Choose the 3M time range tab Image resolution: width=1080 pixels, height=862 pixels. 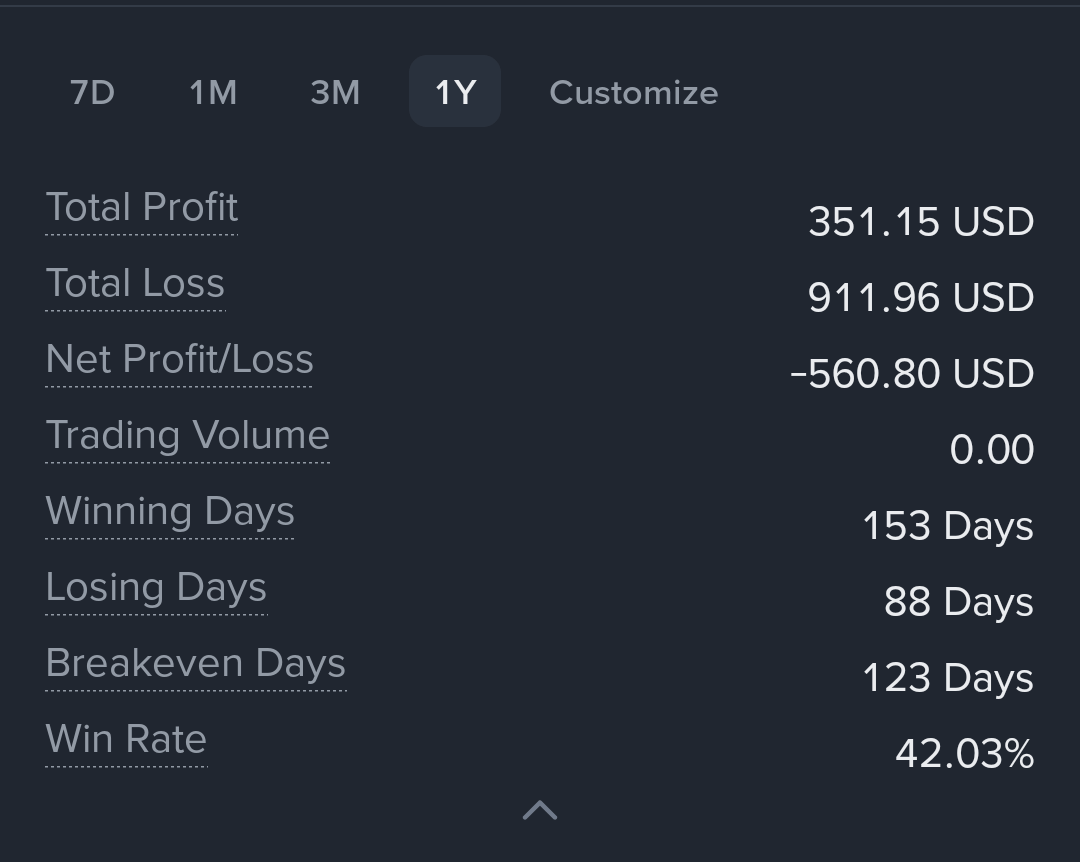335,92
